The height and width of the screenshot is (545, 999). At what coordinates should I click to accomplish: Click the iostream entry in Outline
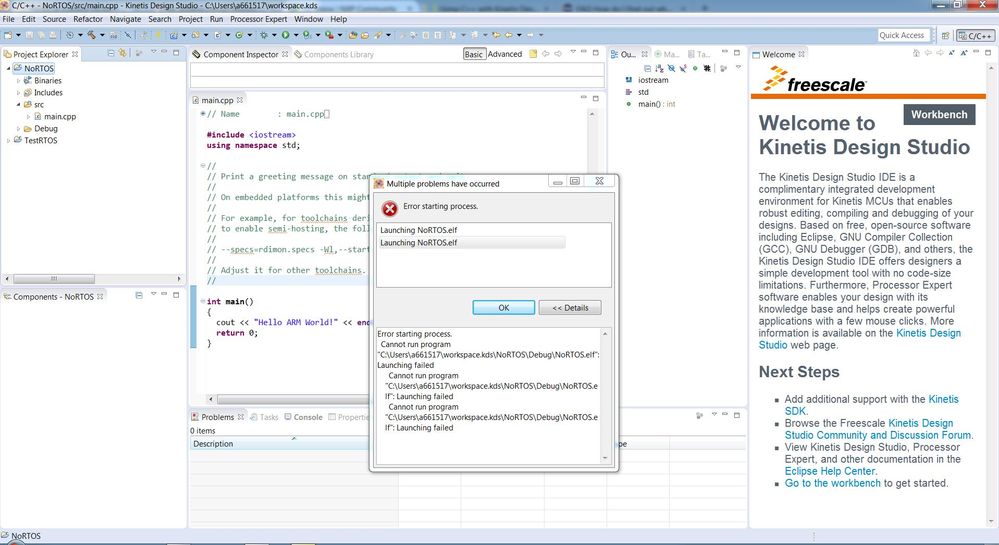coord(653,80)
